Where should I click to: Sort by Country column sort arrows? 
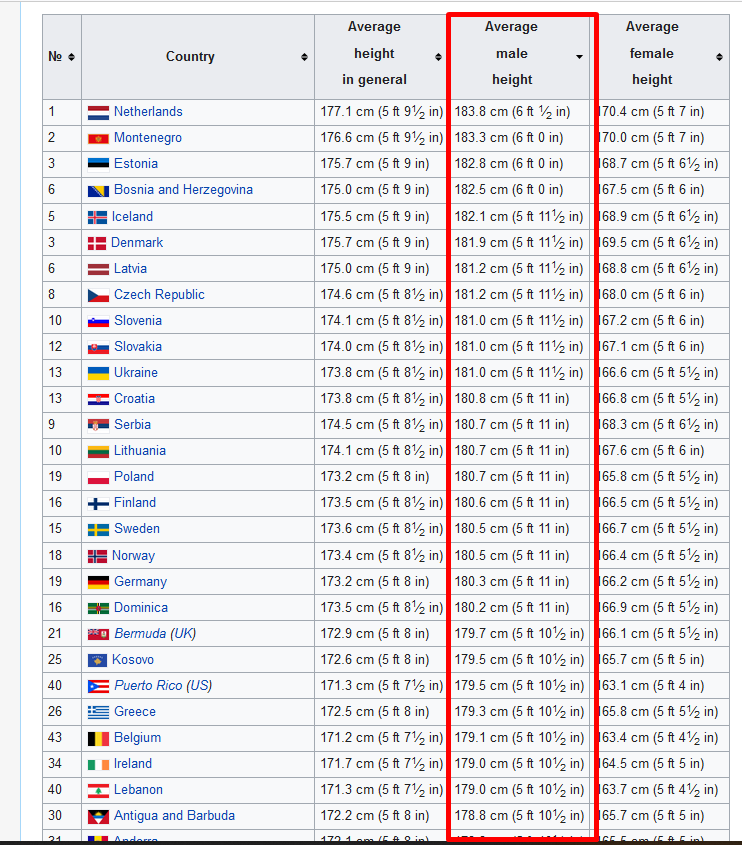(x=304, y=57)
